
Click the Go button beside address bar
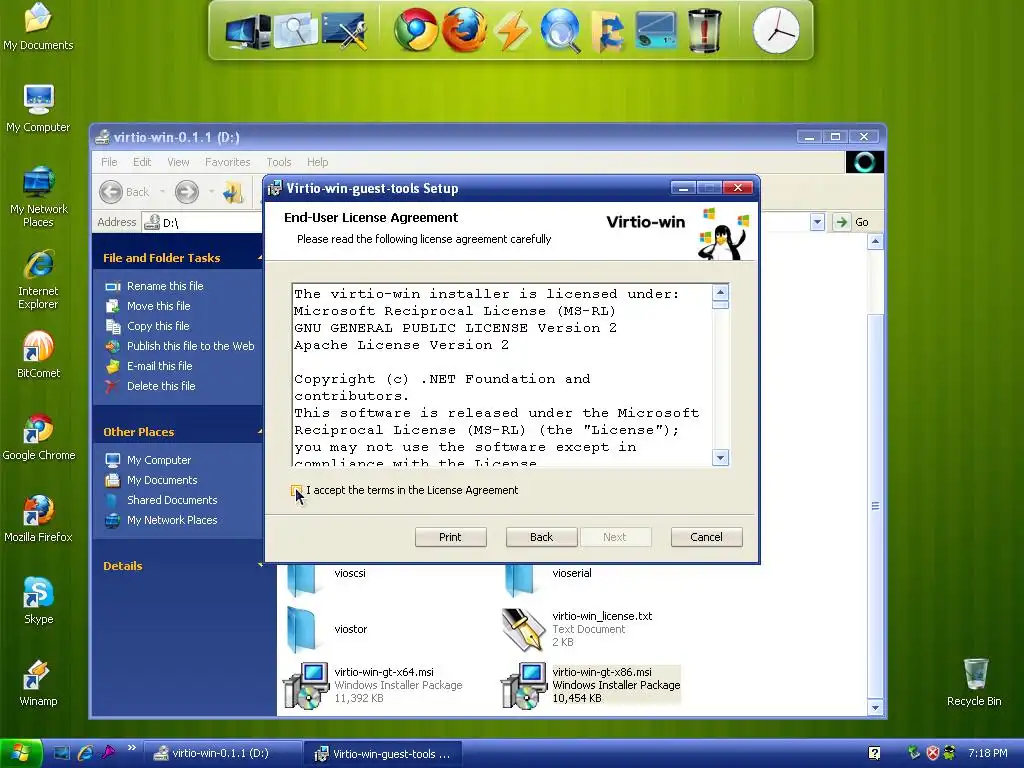point(852,222)
